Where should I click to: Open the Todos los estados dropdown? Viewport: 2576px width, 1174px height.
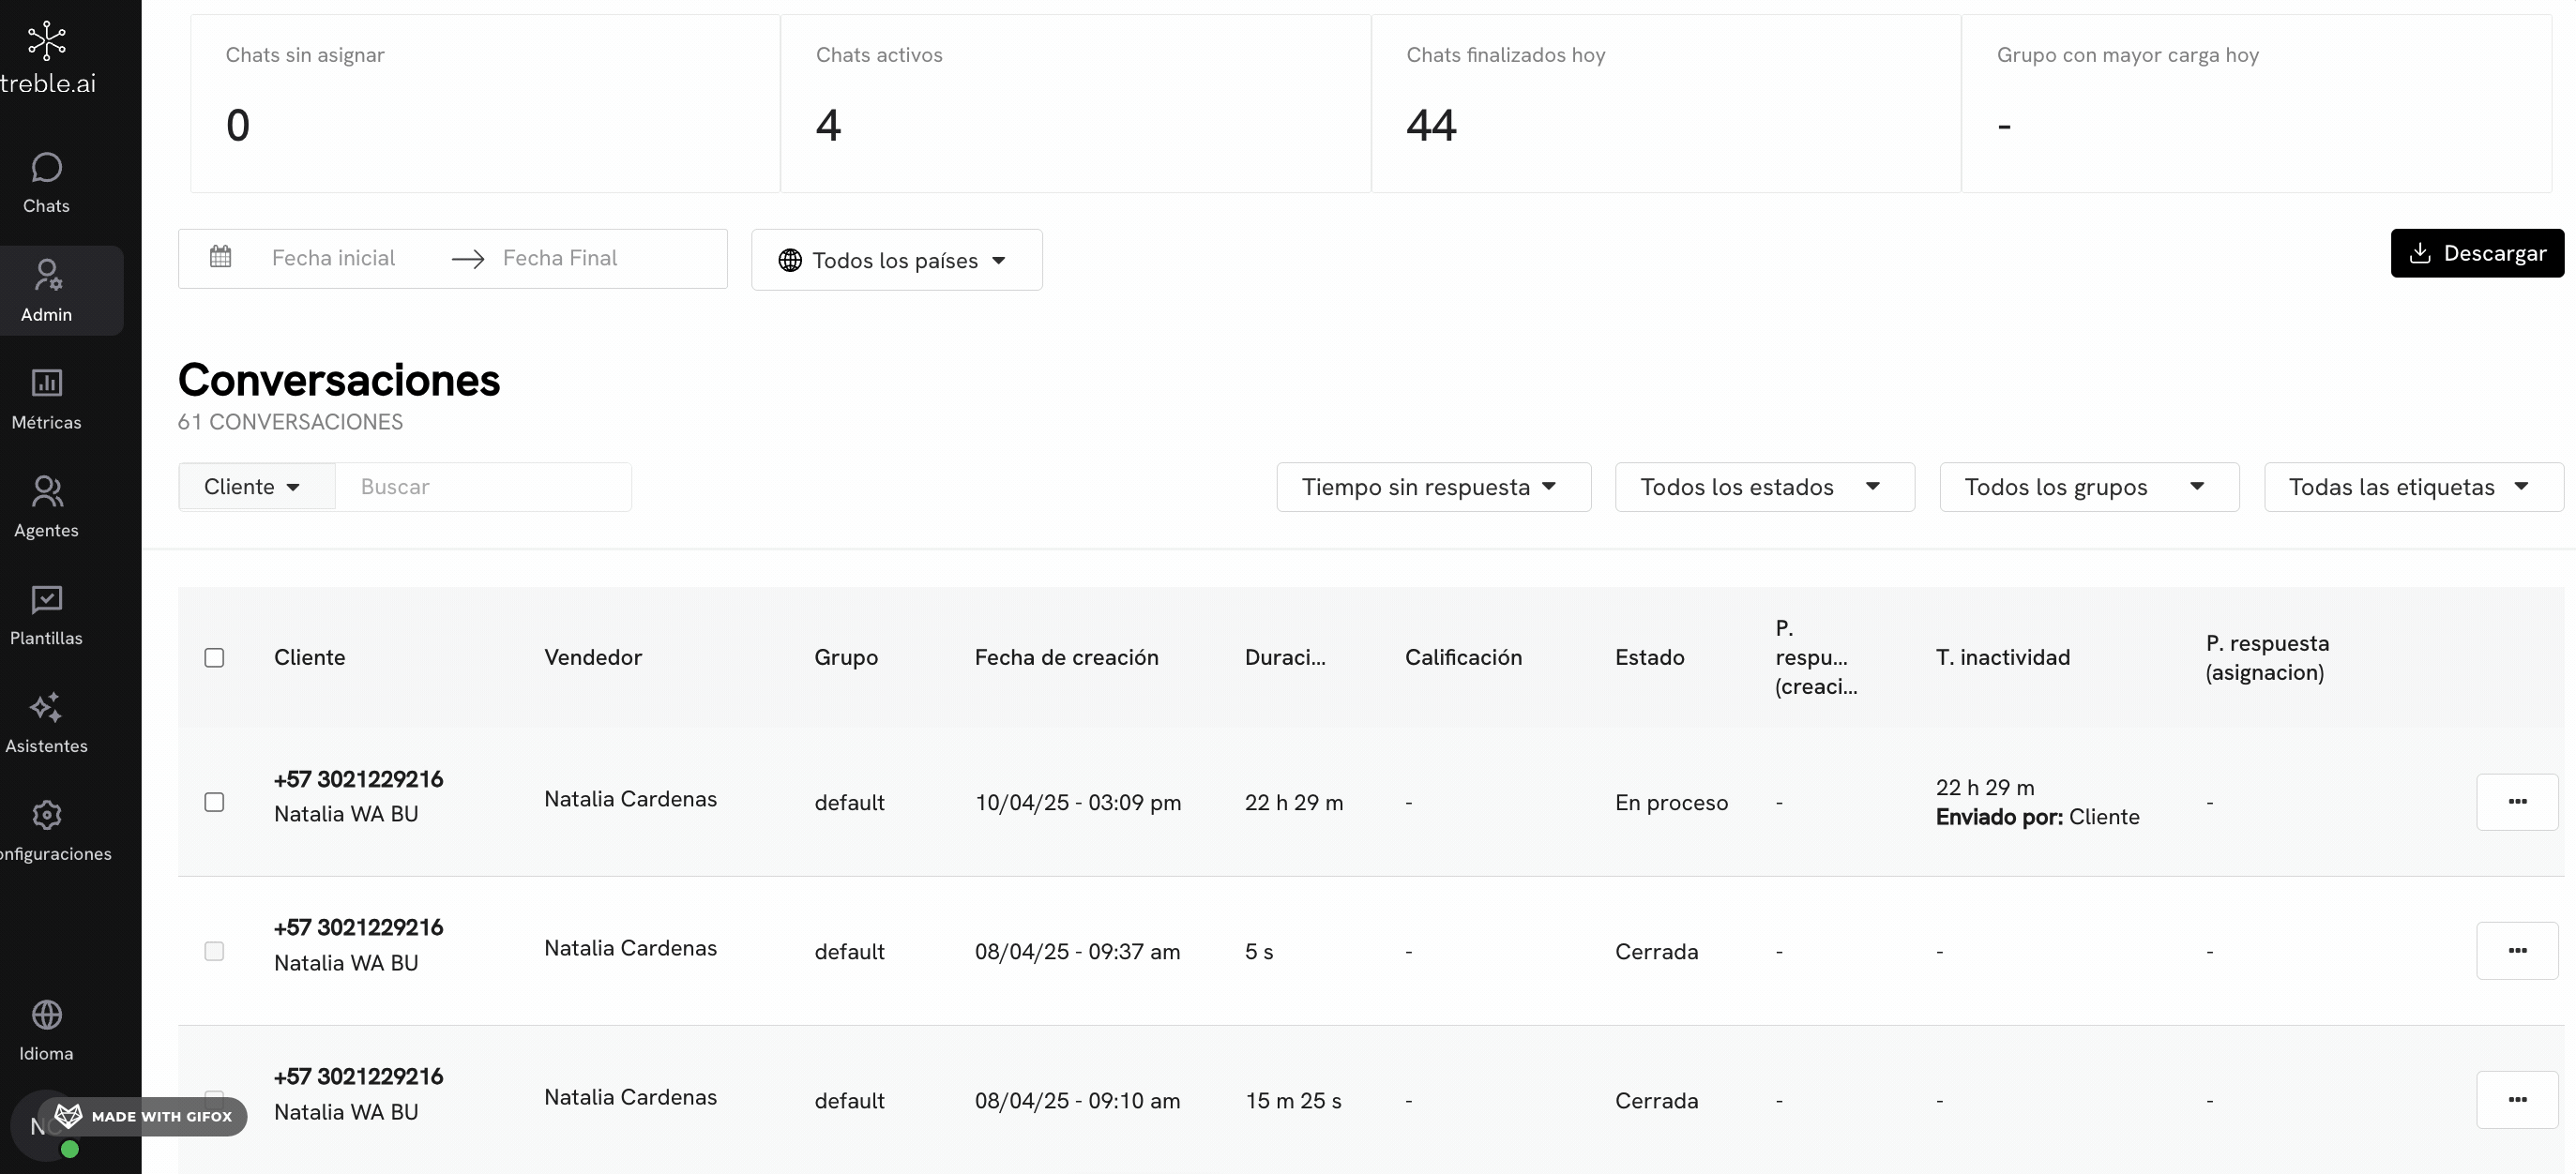(x=1763, y=487)
